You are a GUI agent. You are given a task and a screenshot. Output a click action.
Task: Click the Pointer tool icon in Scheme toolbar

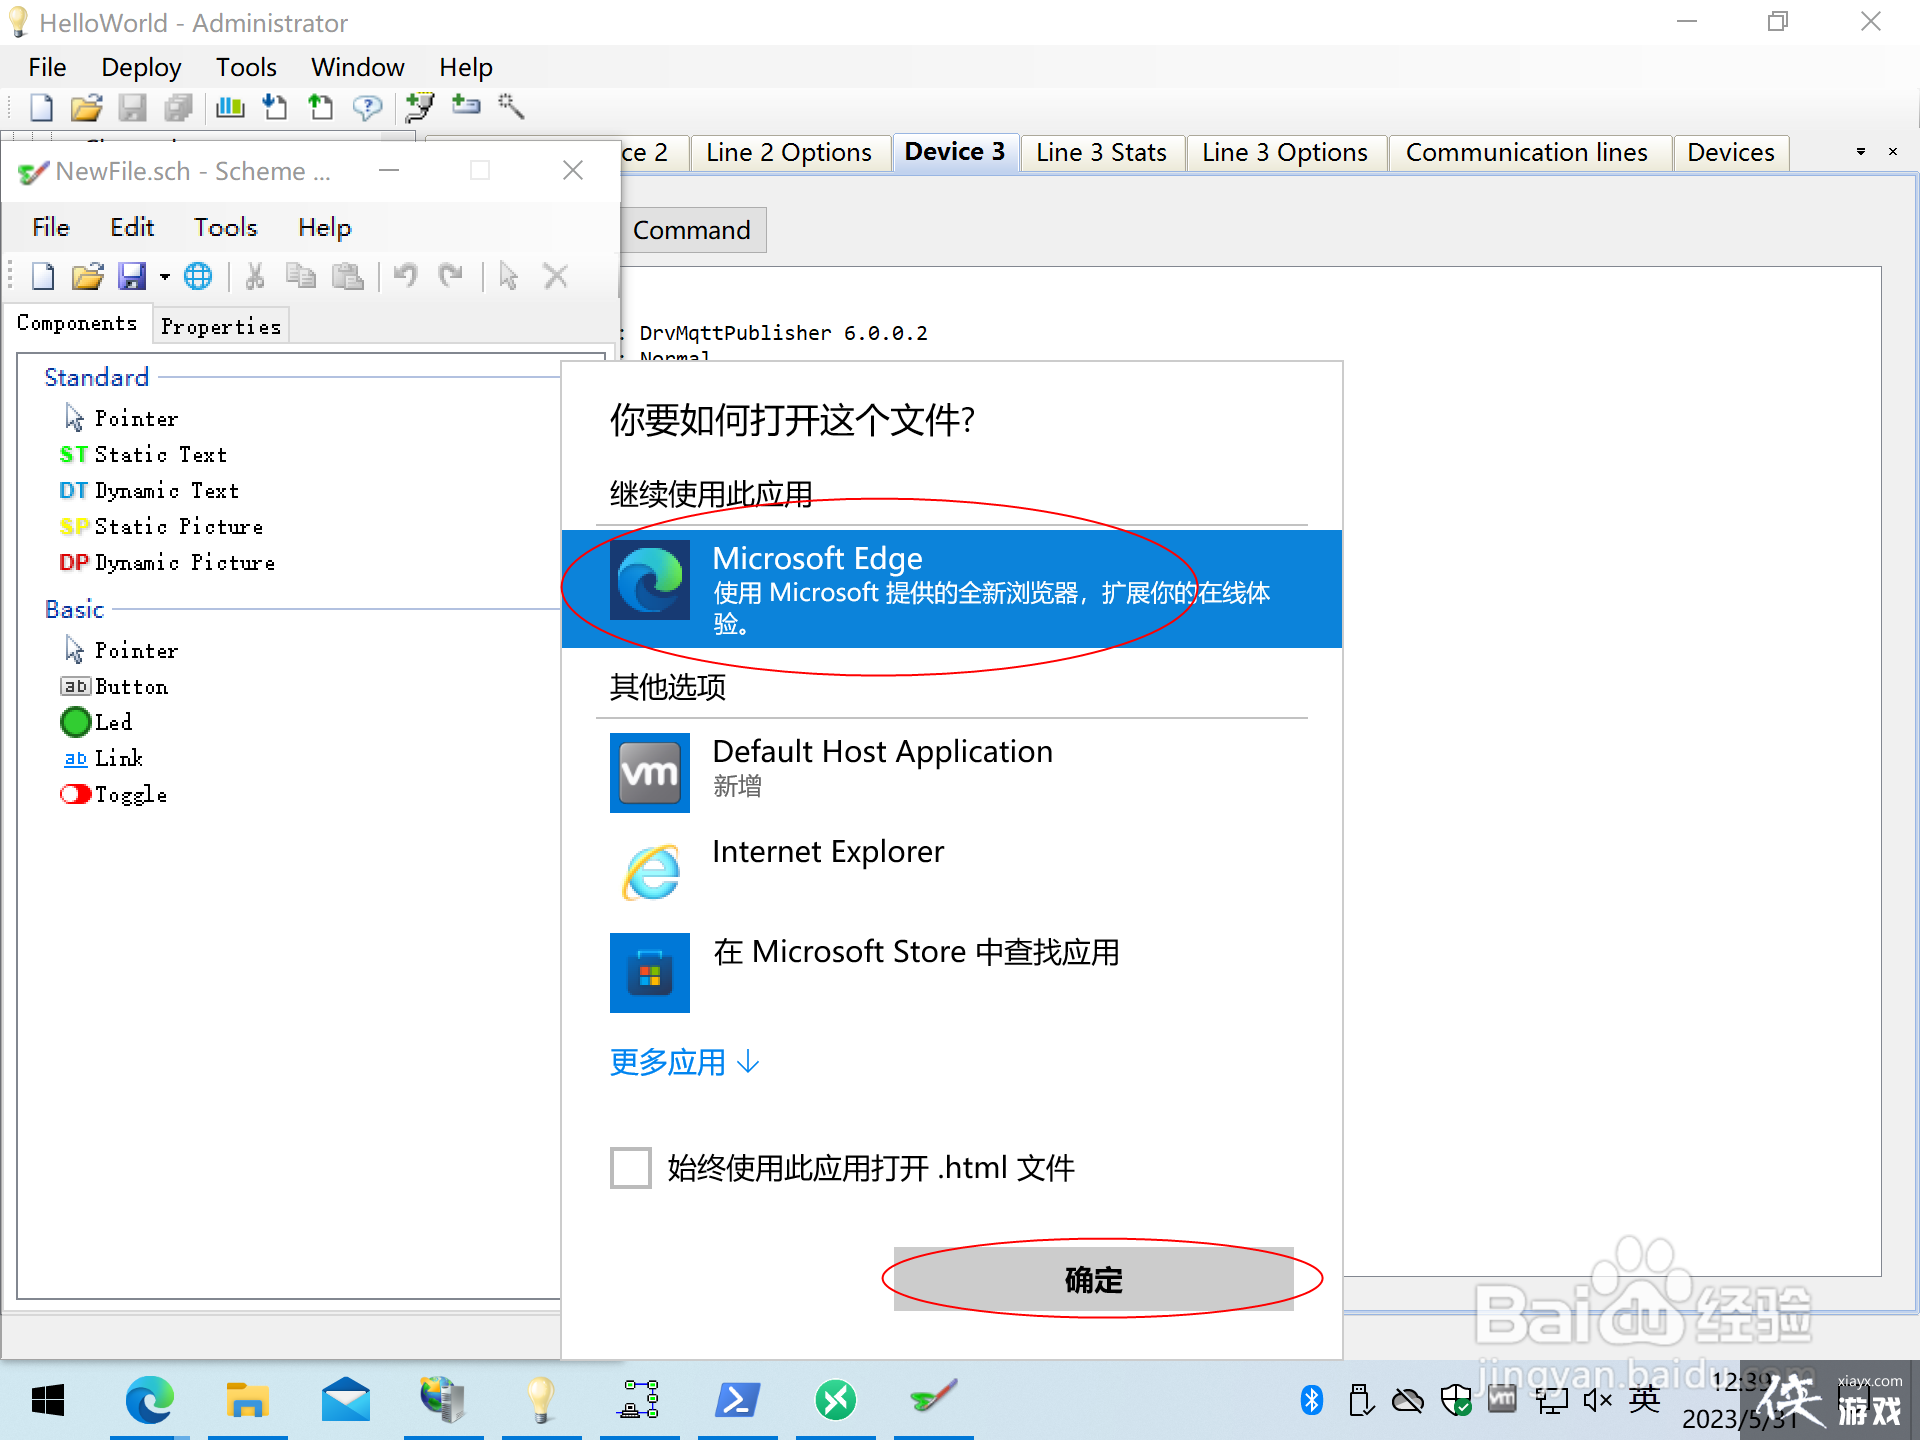click(509, 276)
